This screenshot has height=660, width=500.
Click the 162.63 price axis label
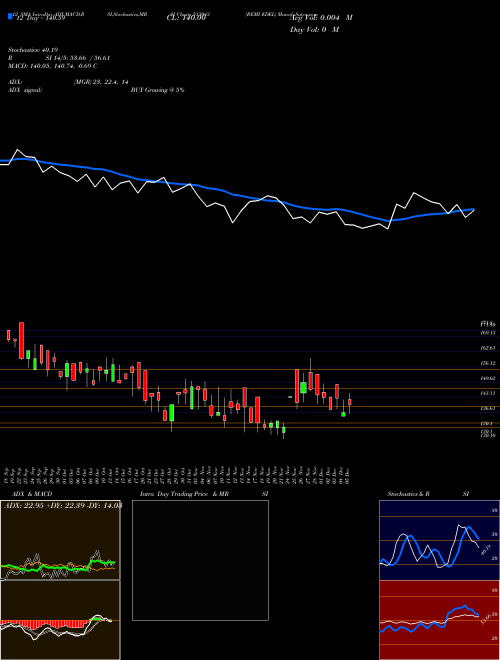click(488, 348)
